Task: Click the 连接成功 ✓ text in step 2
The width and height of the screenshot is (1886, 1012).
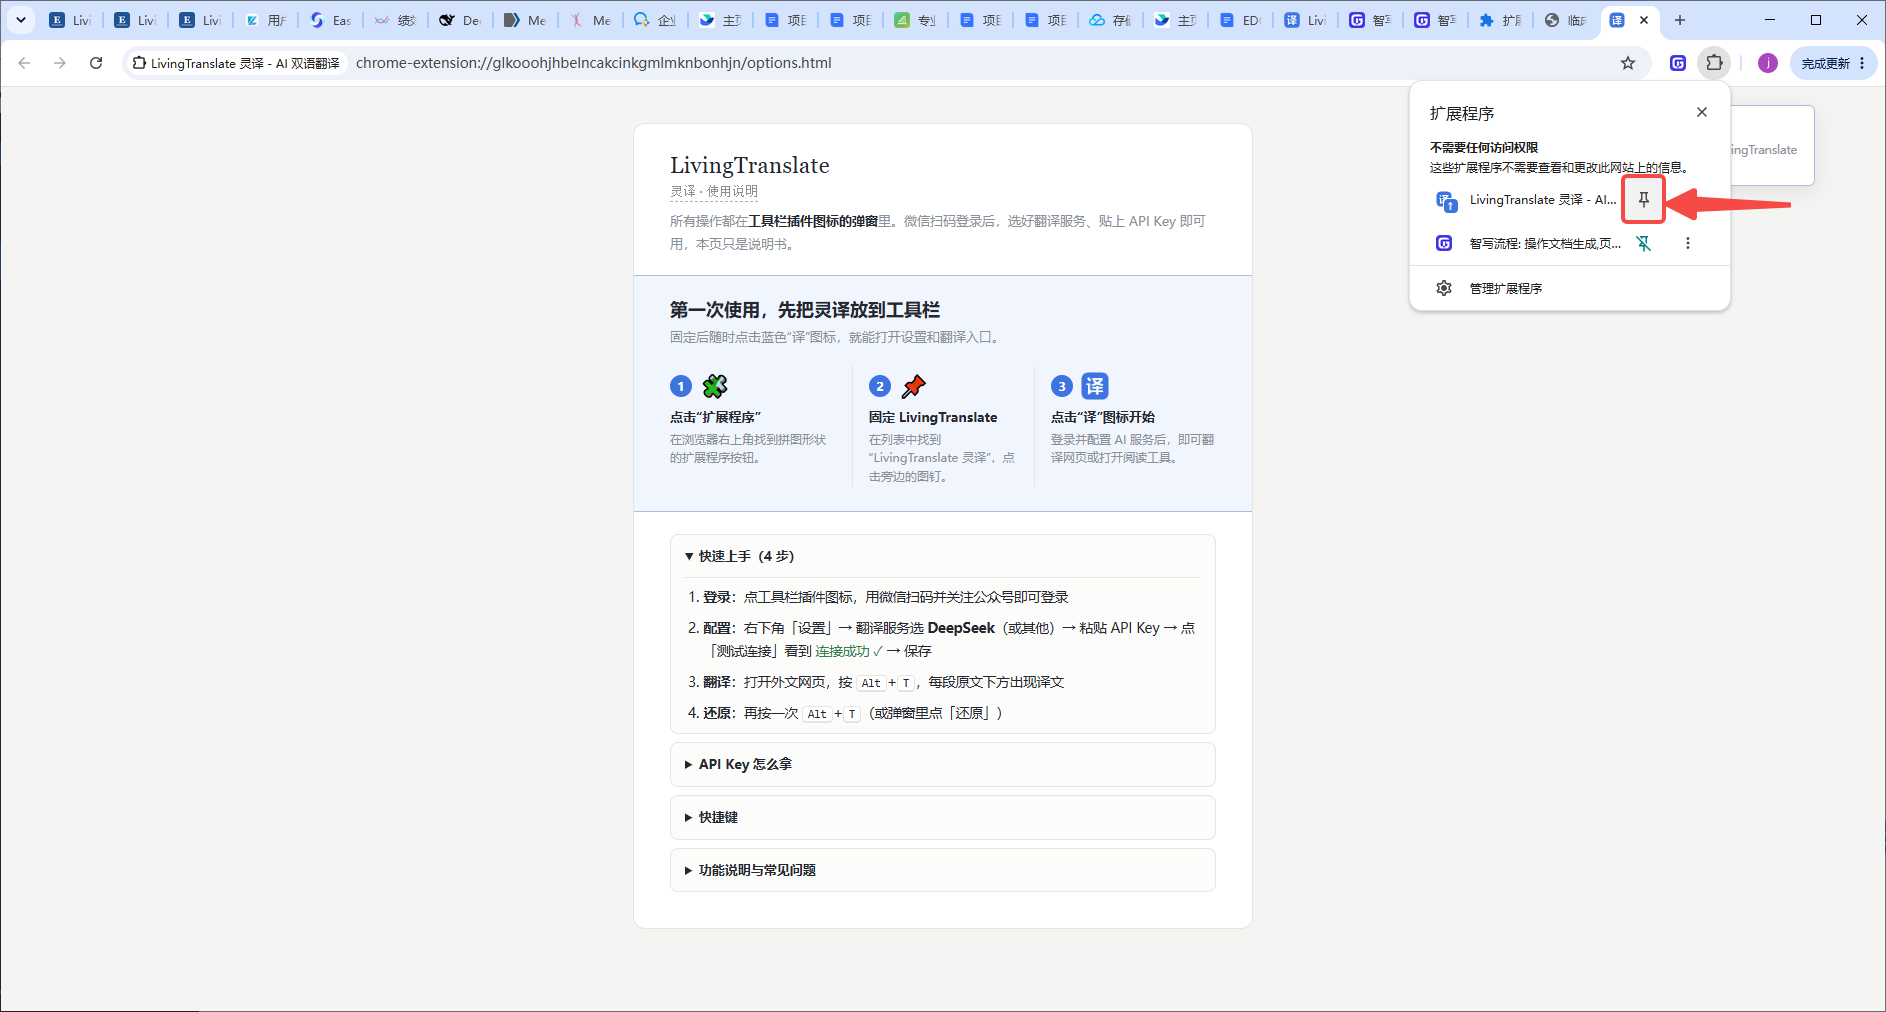Action: 849,651
